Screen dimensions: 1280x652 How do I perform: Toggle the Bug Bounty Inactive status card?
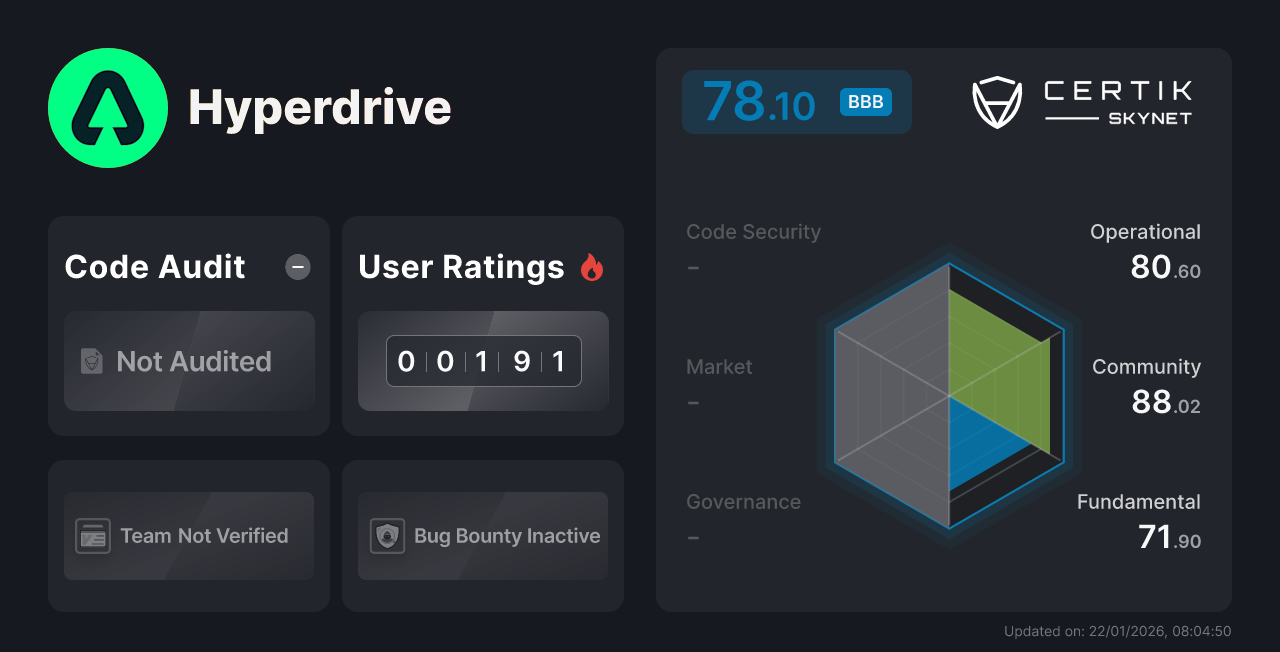coord(483,536)
